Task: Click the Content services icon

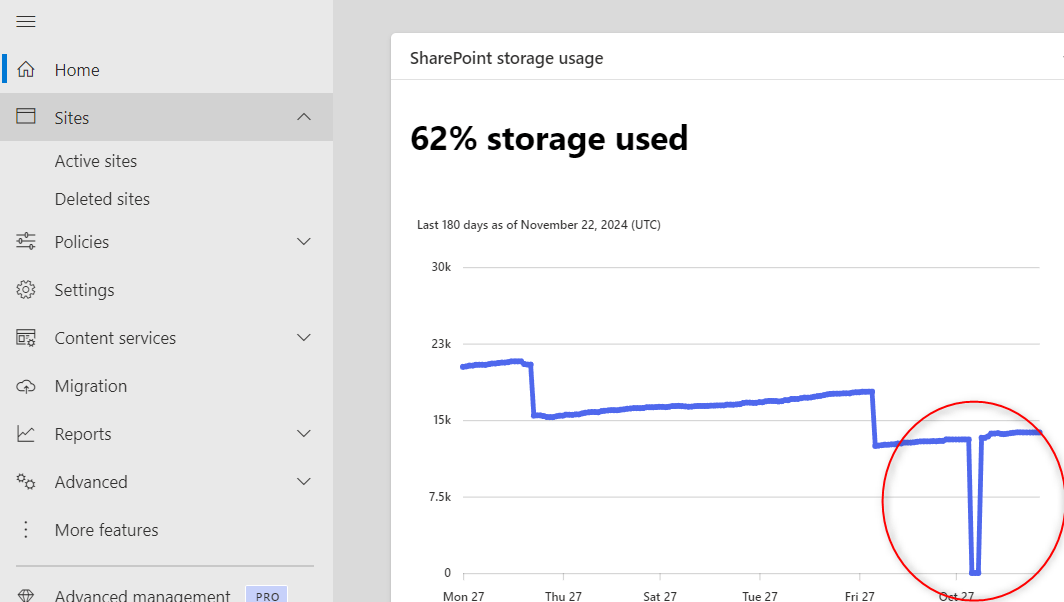Action: tap(26, 338)
